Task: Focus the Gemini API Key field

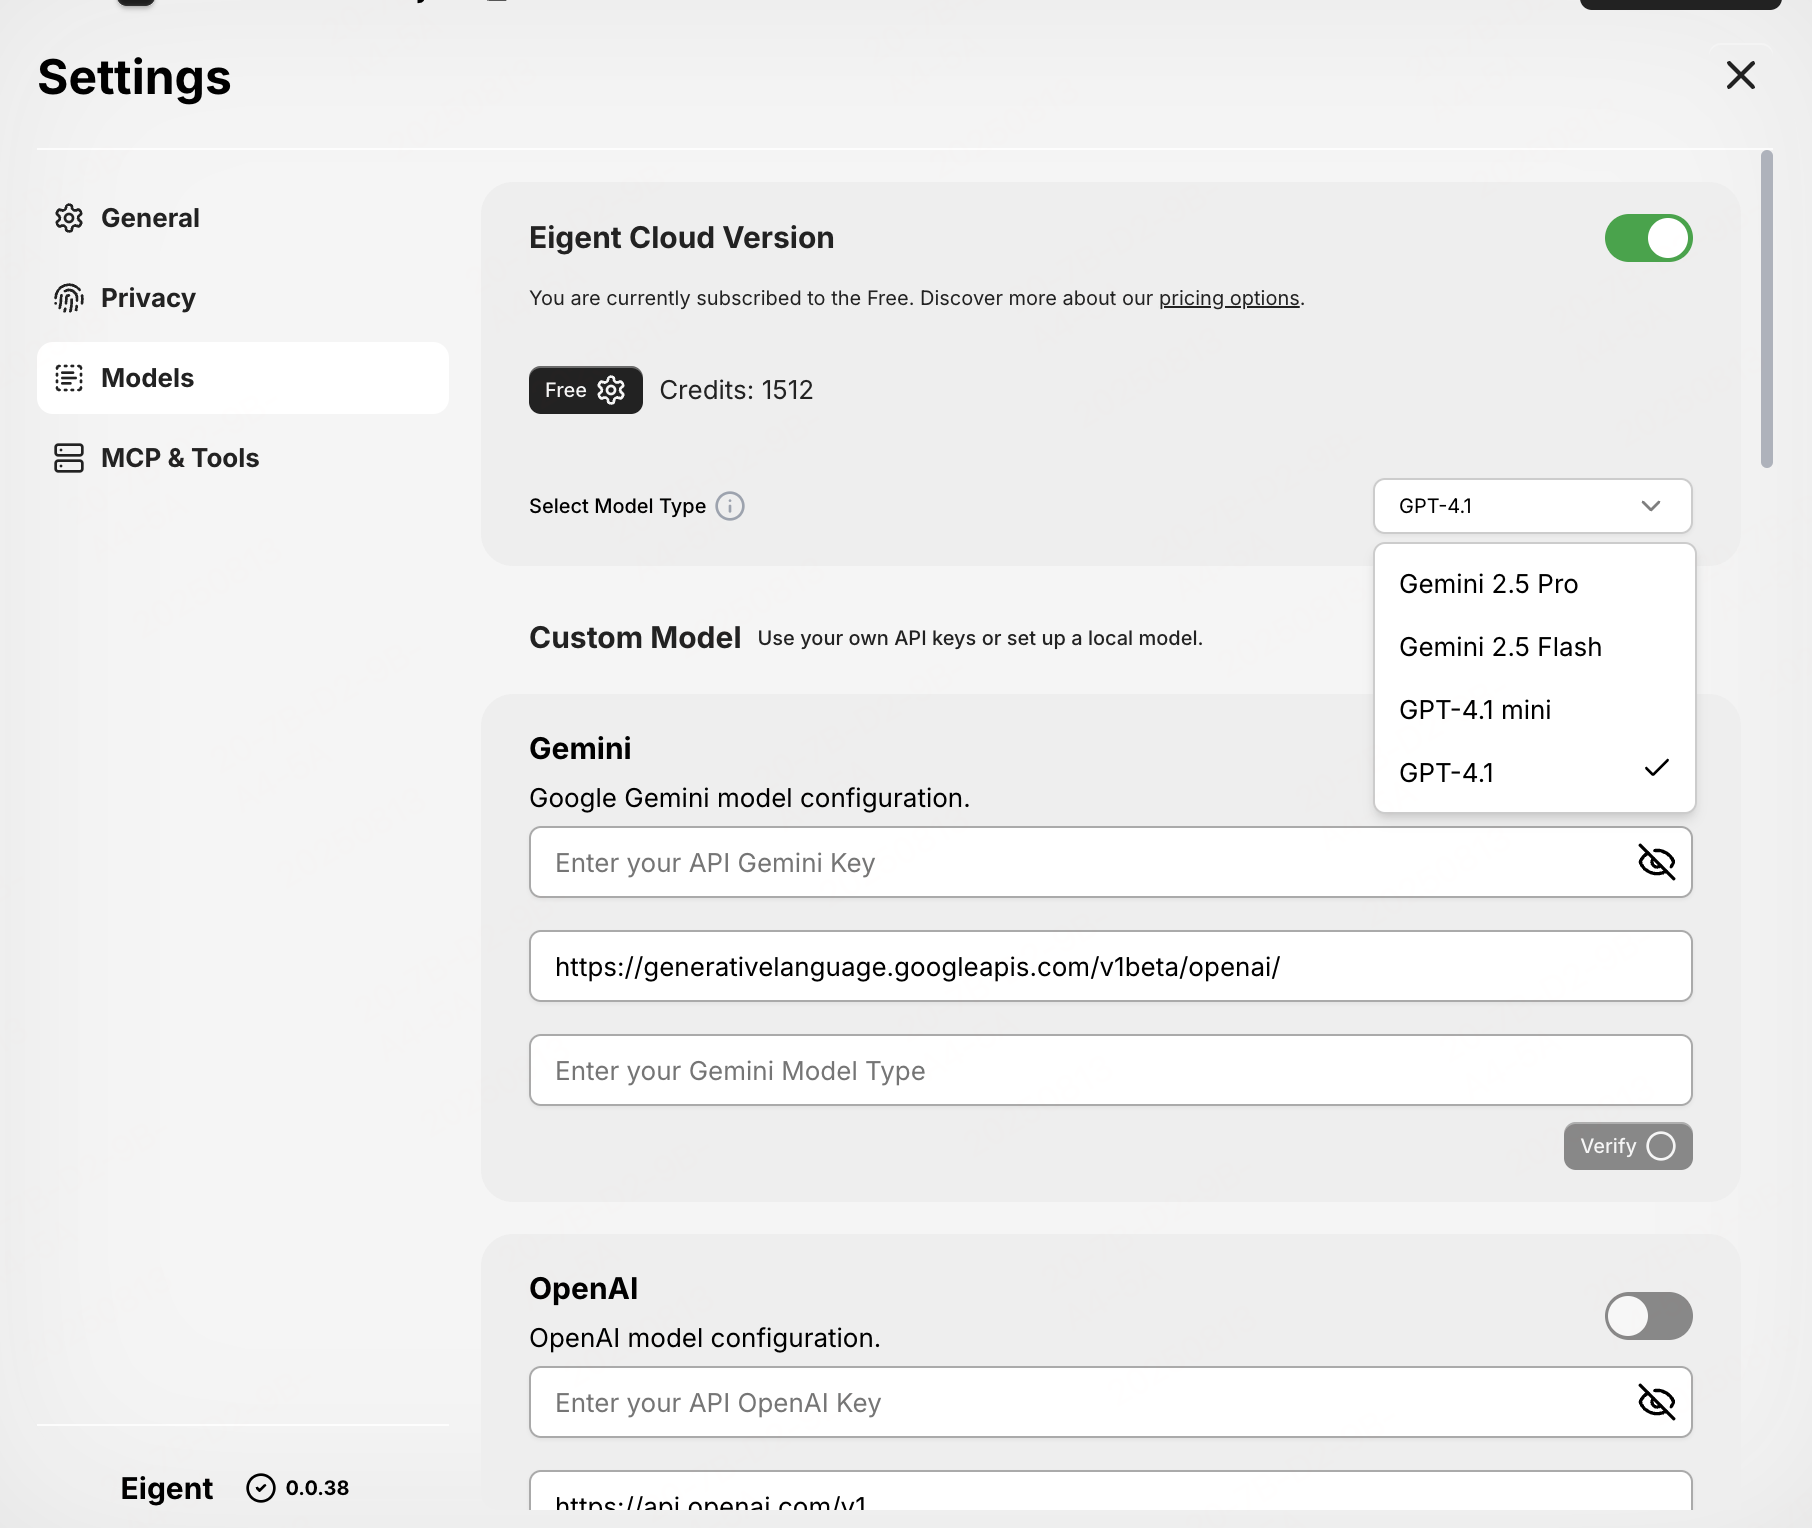Action: pyautogui.click(x=1110, y=862)
